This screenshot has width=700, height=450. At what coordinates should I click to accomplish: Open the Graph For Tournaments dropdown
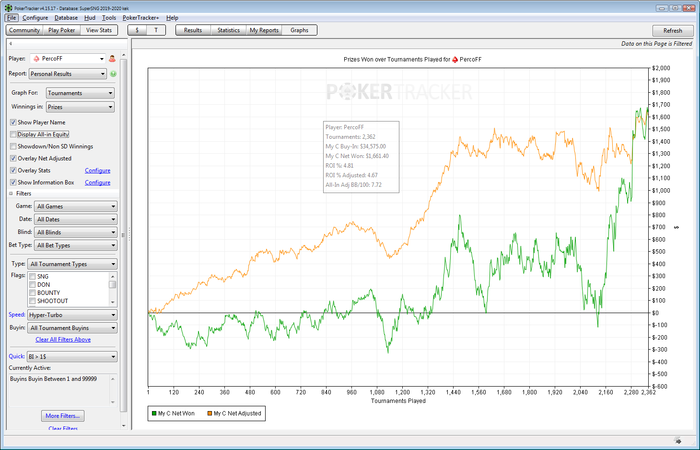point(80,93)
